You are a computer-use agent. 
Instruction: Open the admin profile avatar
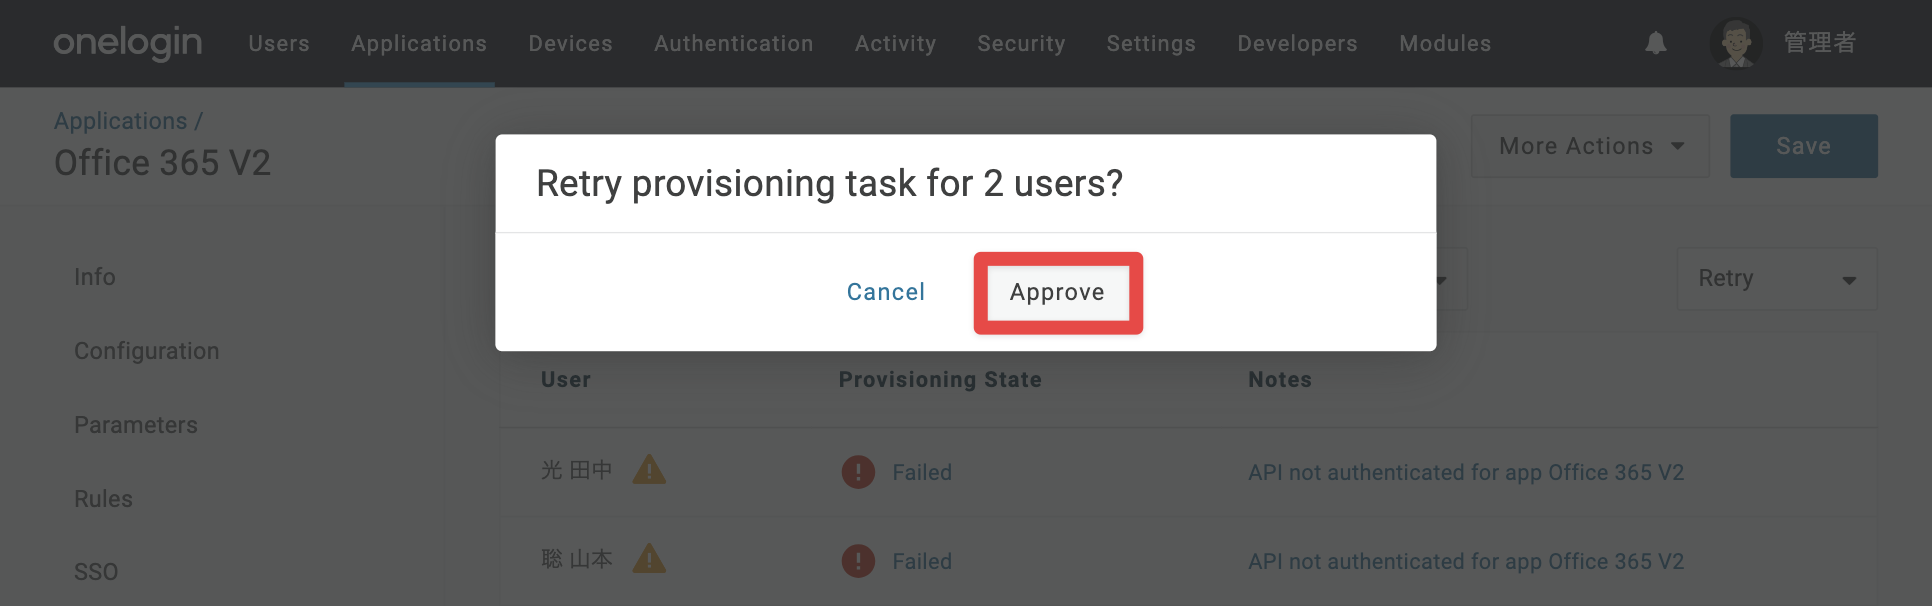coord(1735,43)
